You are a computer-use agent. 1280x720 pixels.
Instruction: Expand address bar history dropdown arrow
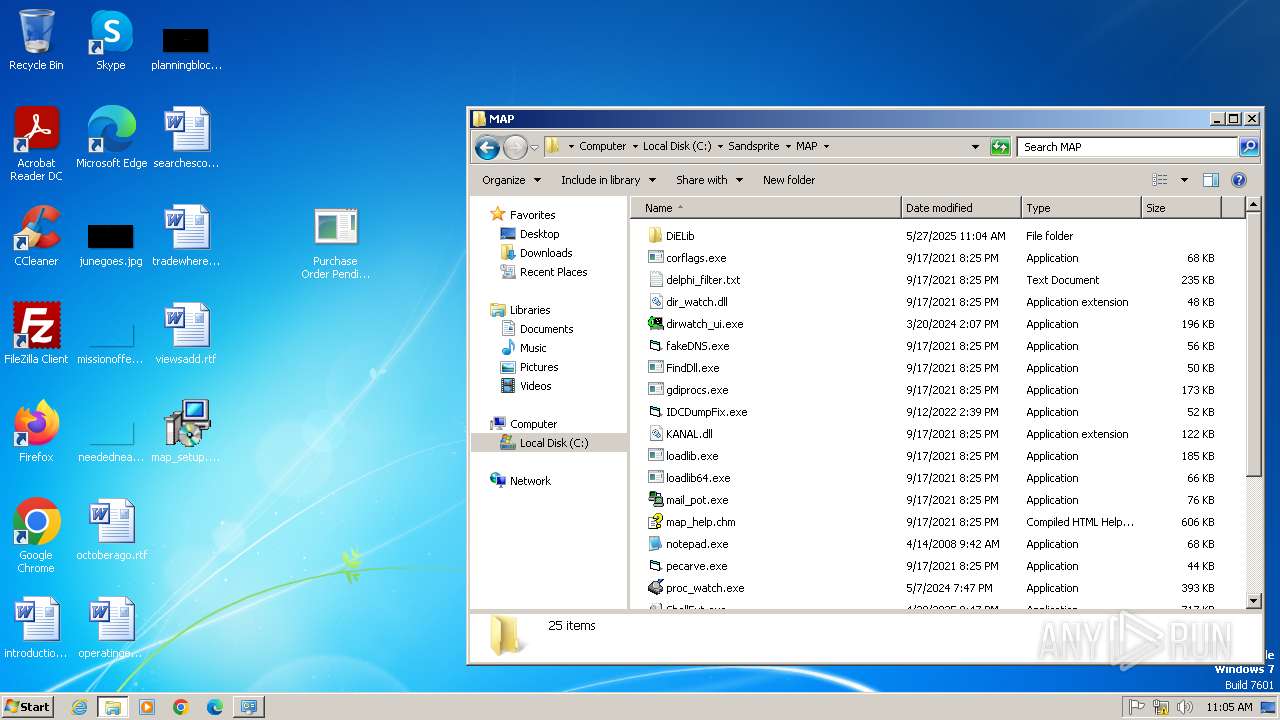[x=975, y=147]
